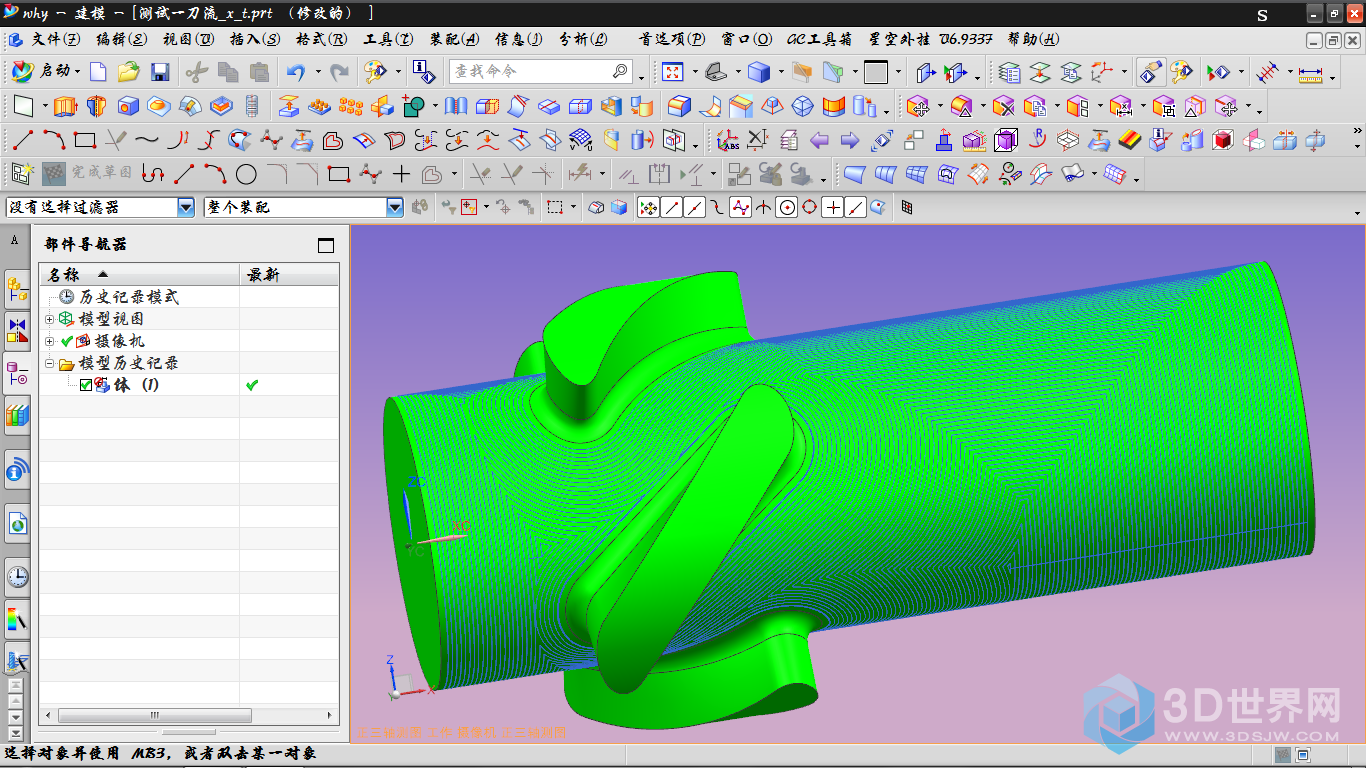Click the New file icon

pos(98,72)
